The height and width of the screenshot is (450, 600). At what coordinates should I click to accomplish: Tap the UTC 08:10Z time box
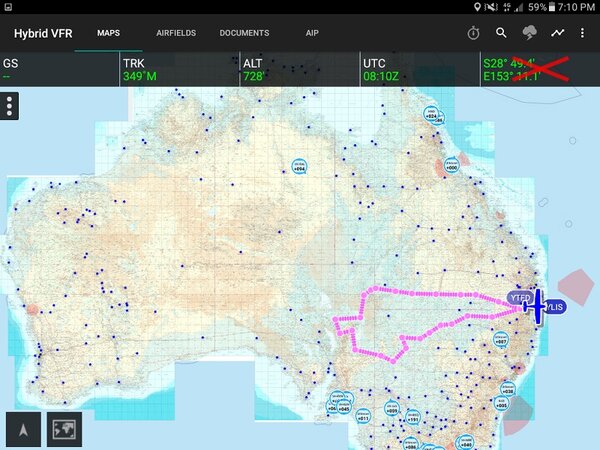(x=420, y=69)
